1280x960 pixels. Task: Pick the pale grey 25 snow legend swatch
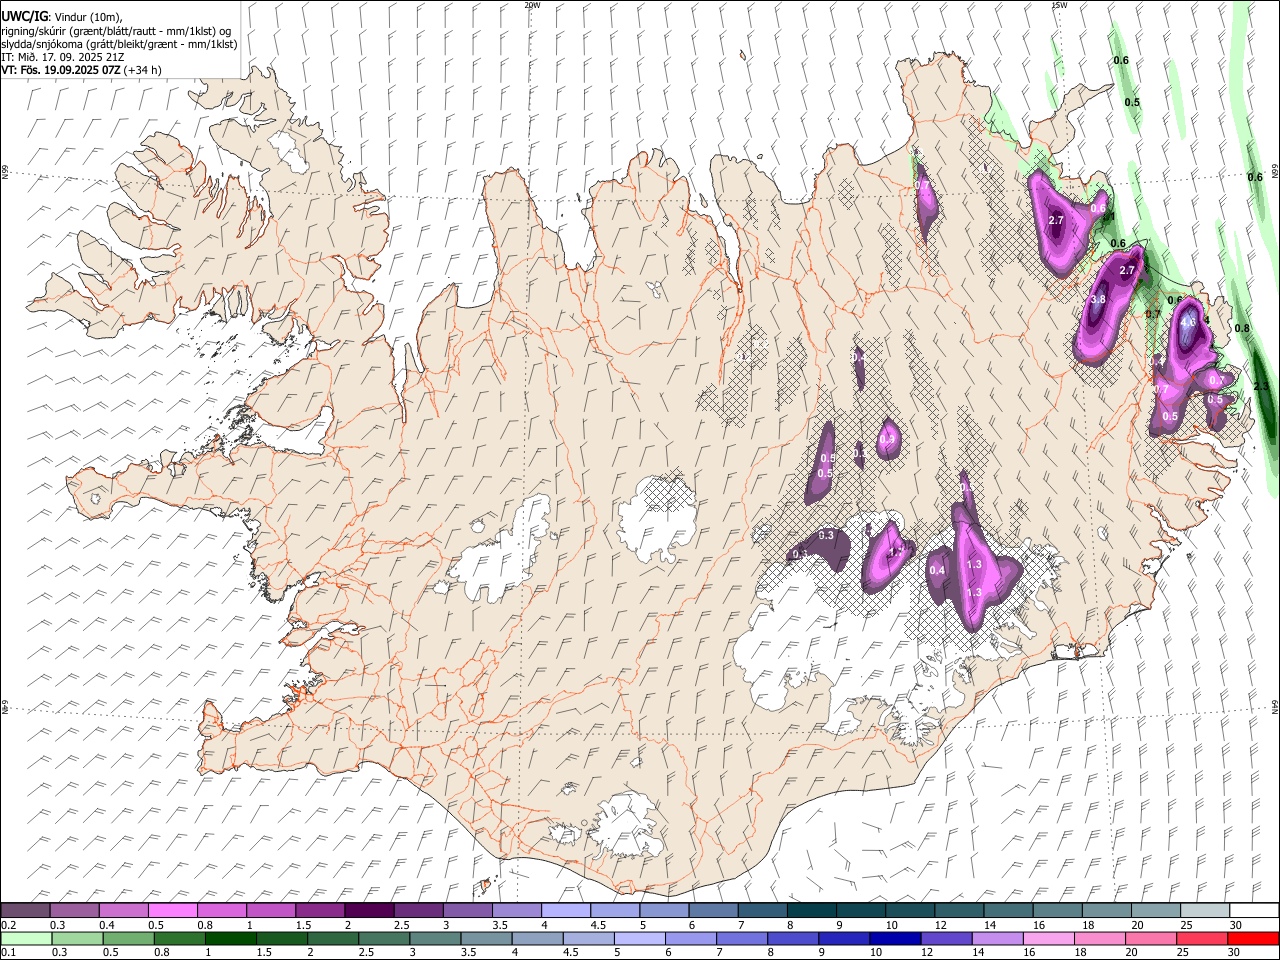tap(1205, 911)
